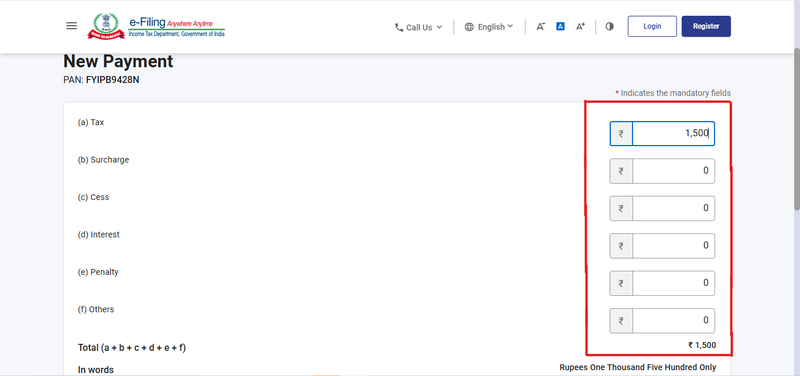Image resolution: width=800 pixels, height=376 pixels.
Task: Click the (b) Surcharge label
Action: [x=103, y=160]
